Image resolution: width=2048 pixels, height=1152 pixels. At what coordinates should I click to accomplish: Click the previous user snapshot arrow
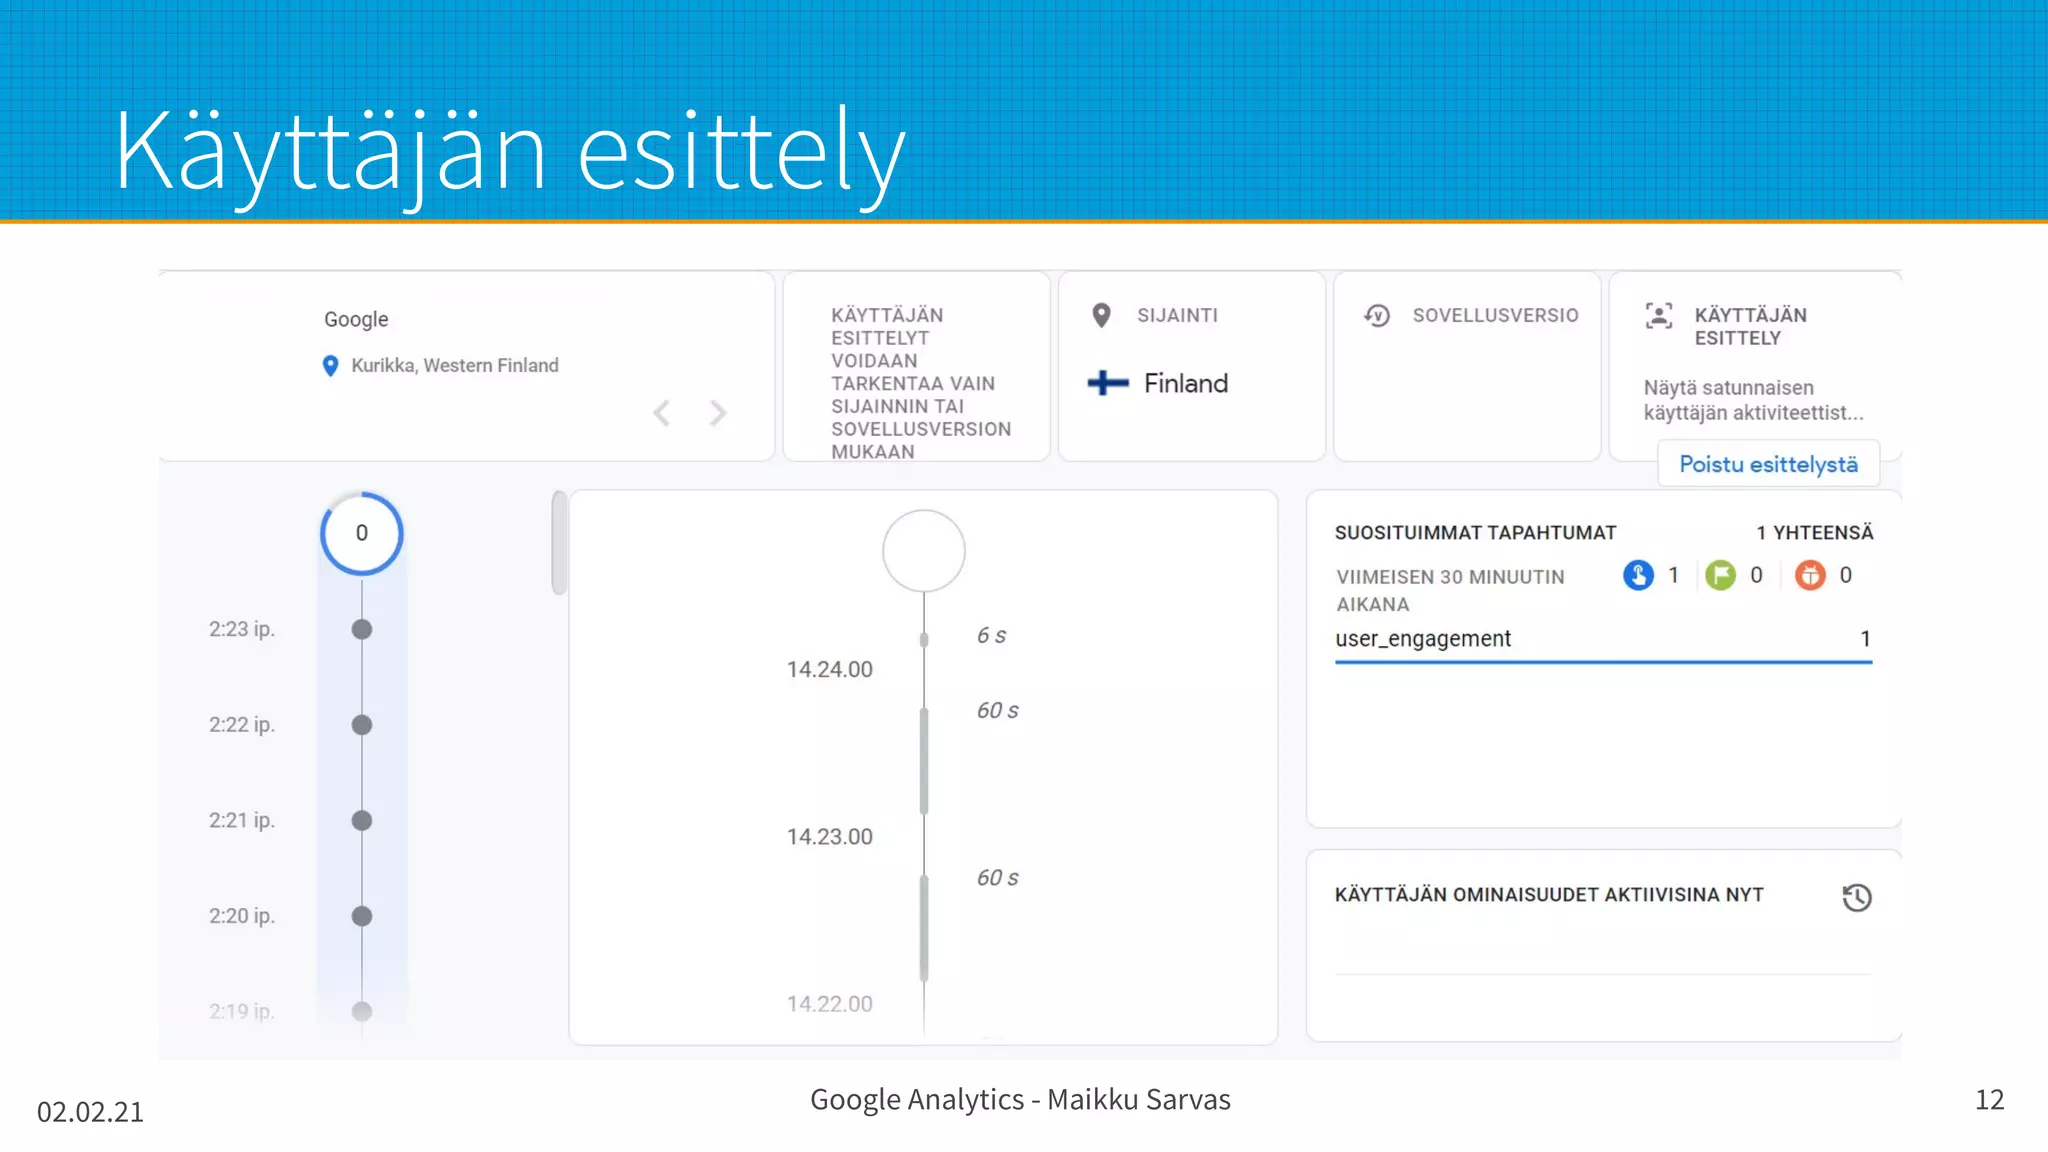pyautogui.click(x=662, y=413)
